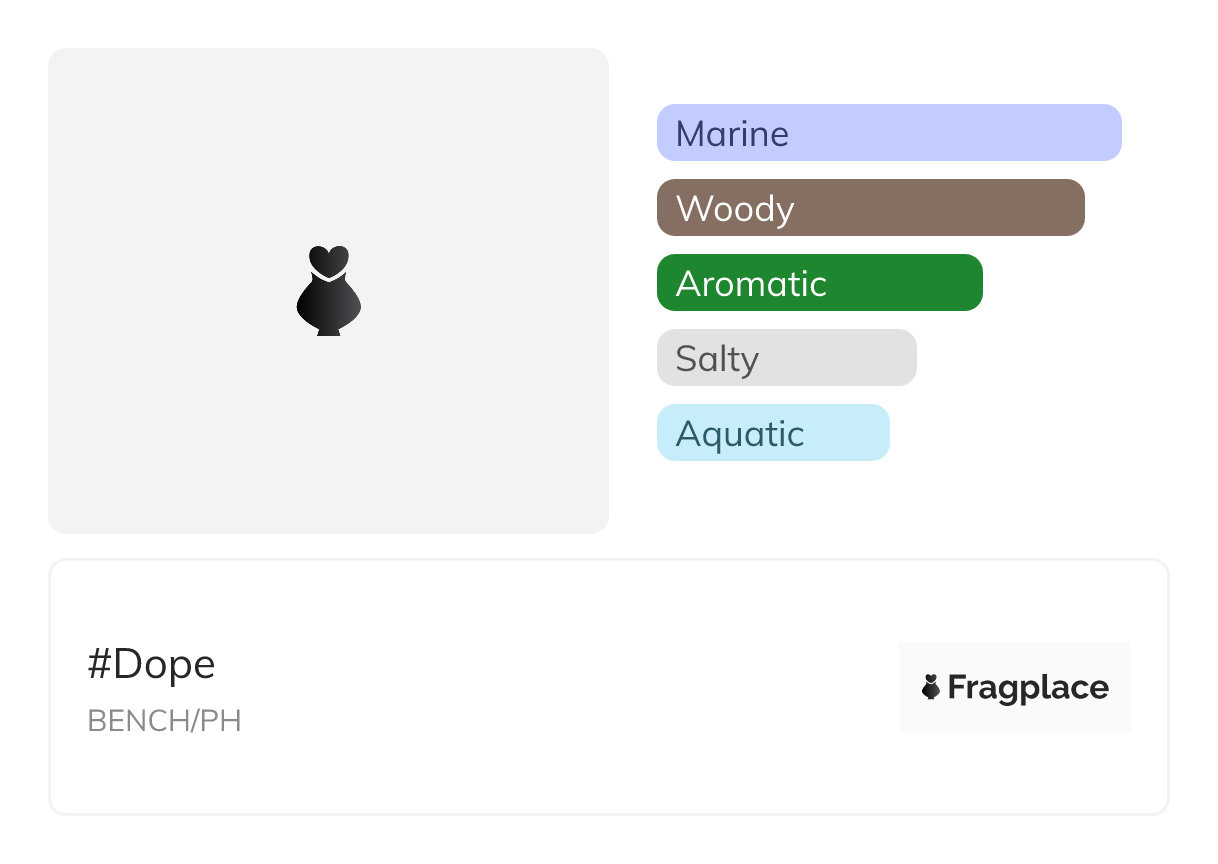Click the heart-shaped cap of the large bottle

(328, 259)
